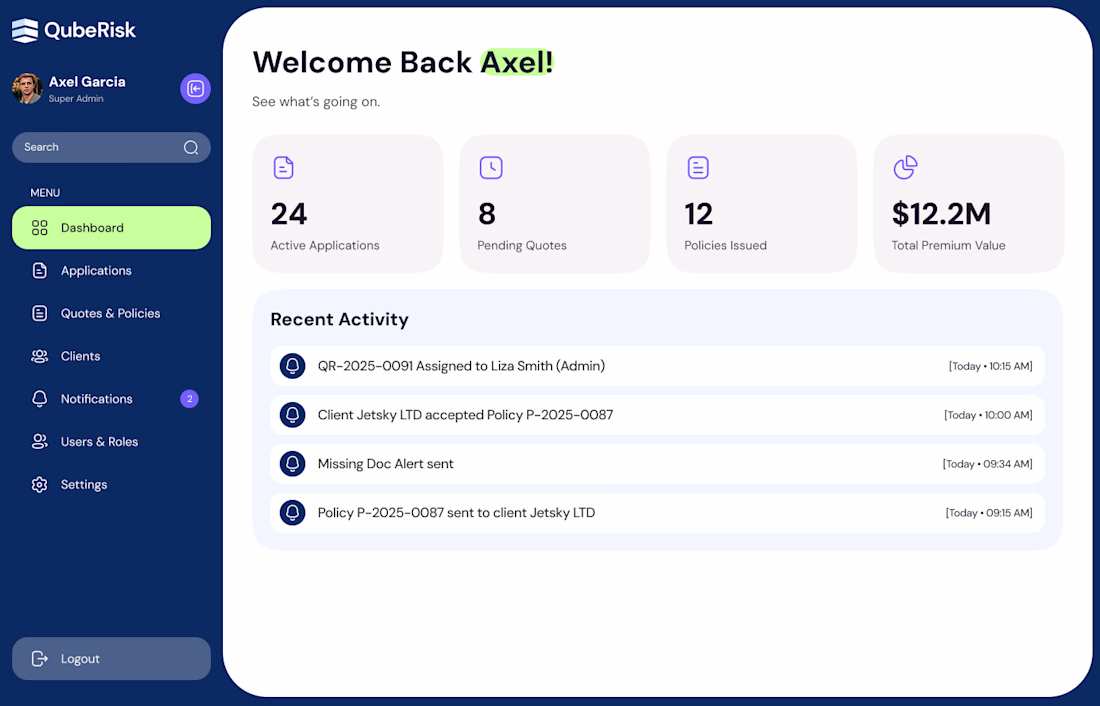Click bell icon beside Jetsky accepted Policy entry
1100x706 pixels.
pos(293,415)
